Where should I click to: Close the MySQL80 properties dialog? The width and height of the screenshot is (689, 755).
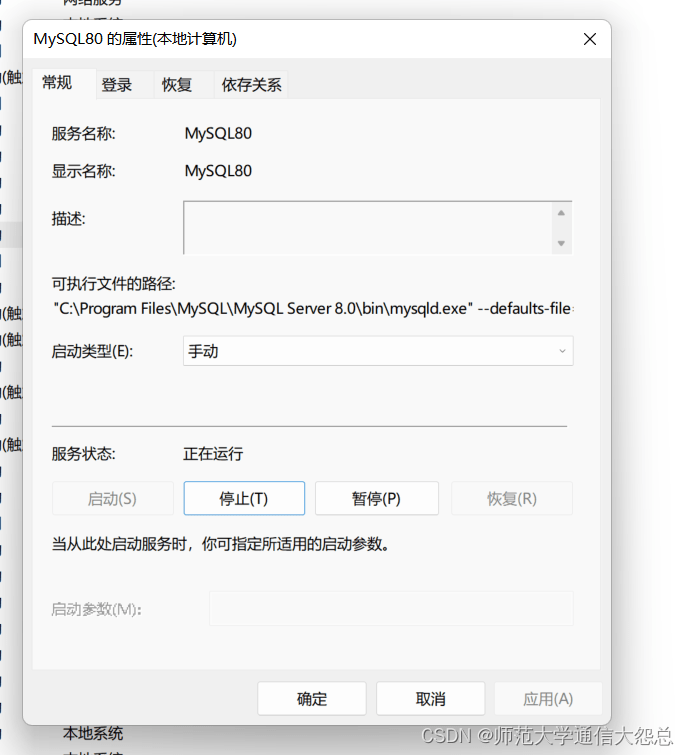click(x=589, y=39)
